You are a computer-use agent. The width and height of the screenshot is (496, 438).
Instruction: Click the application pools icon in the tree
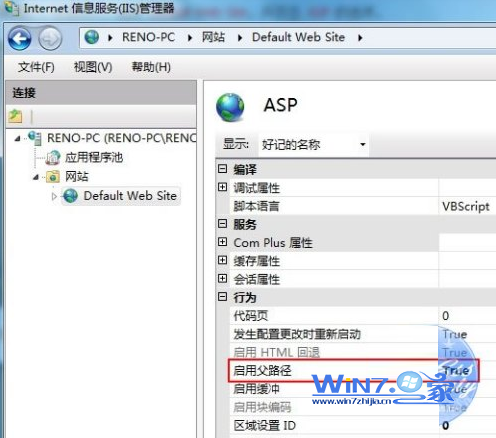click(53, 157)
